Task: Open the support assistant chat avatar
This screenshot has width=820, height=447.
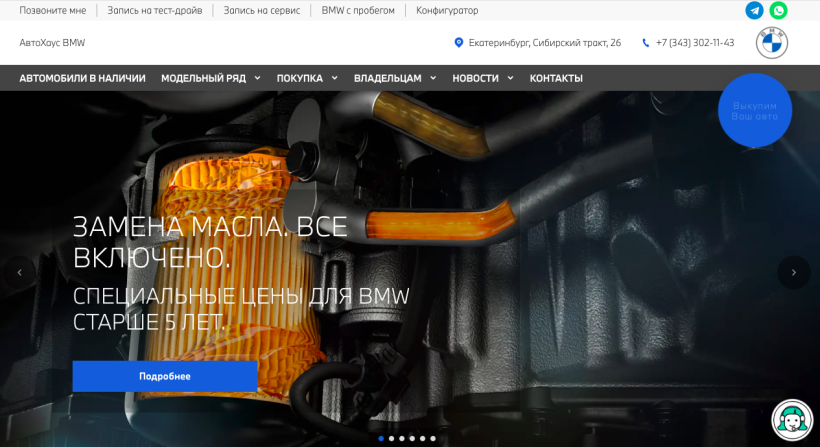Action: [x=792, y=419]
